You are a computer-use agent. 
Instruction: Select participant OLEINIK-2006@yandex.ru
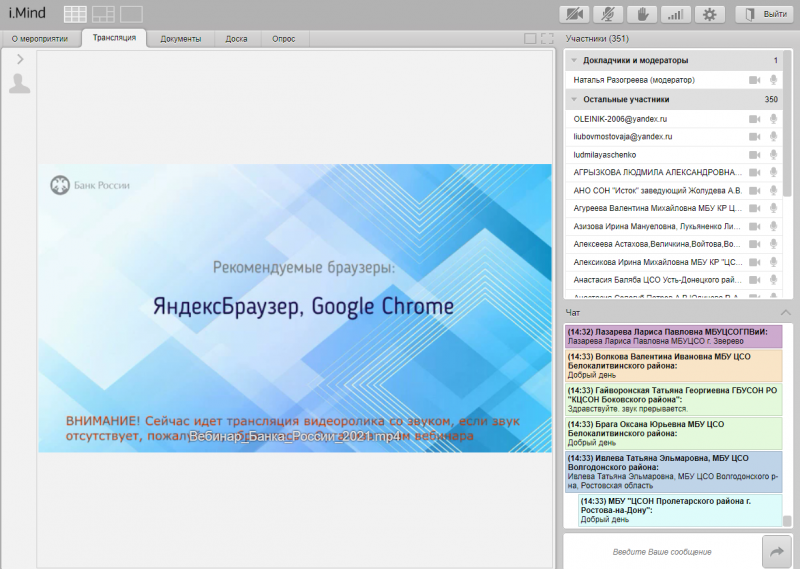(673, 119)
